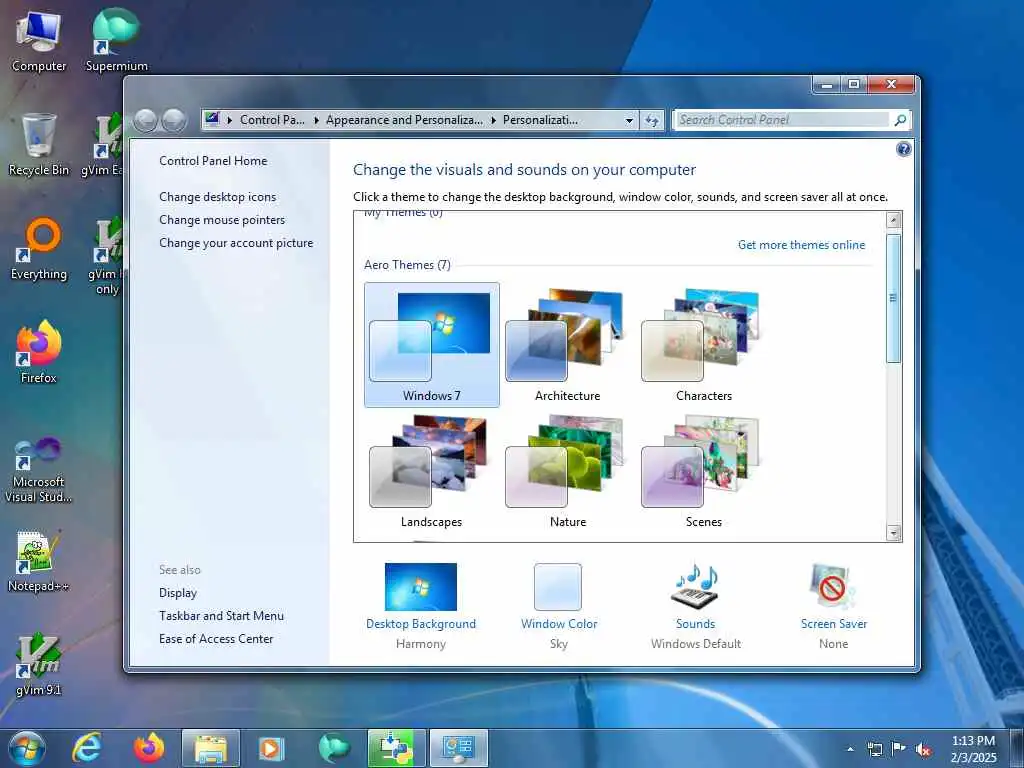1024x768 pixels.
Task: Open the Supermium desktop shortcut
Action: (116, 40)
